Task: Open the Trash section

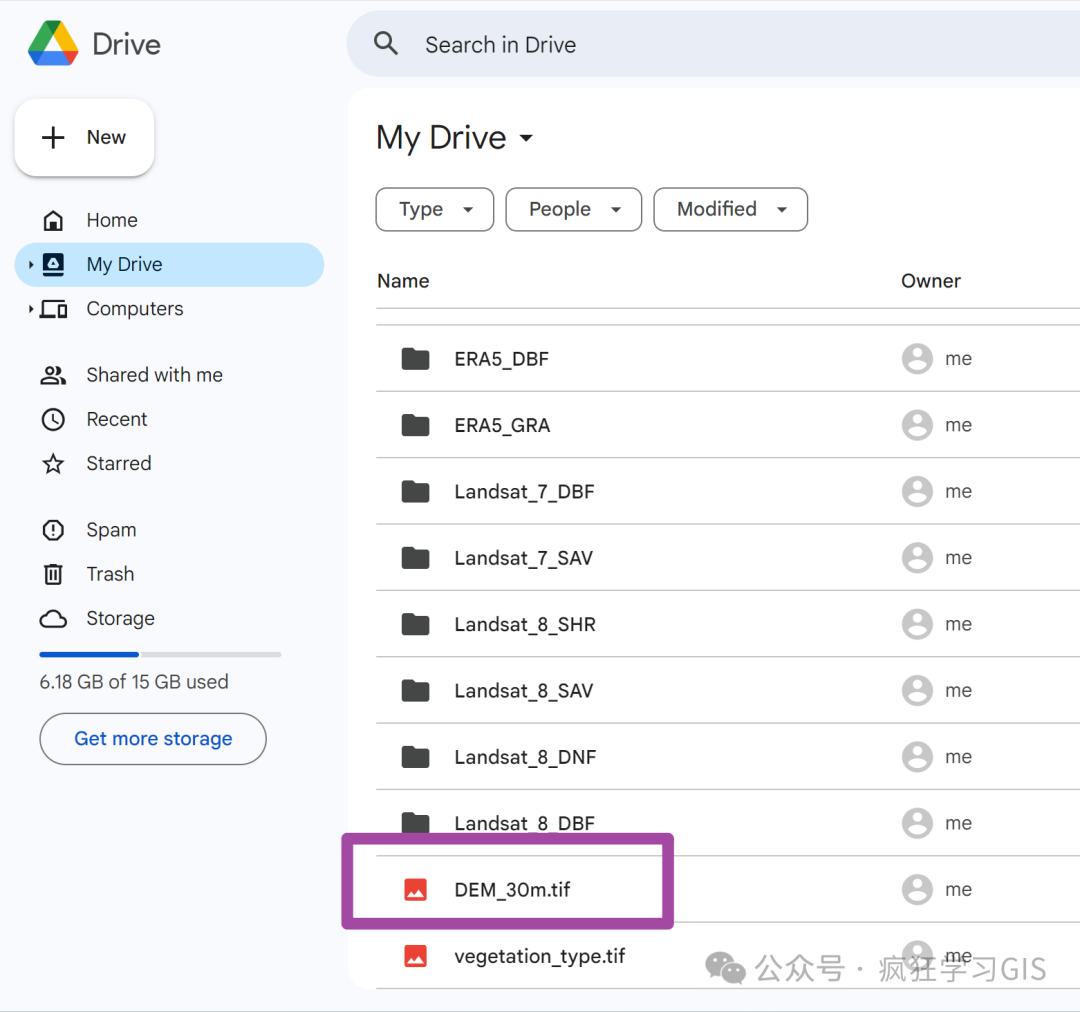Action: tap(110, 574)
